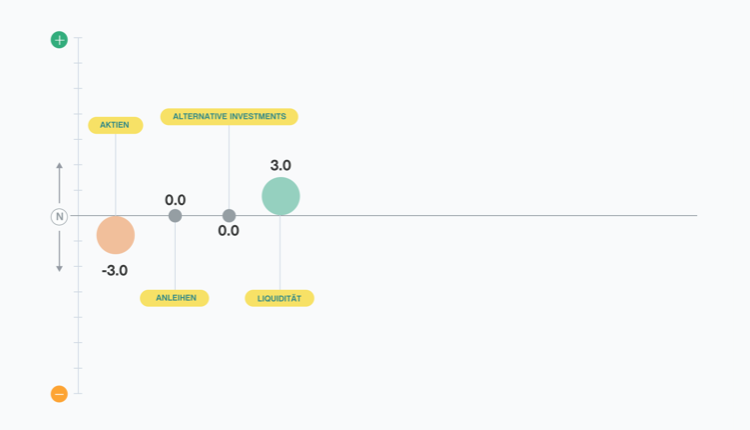
Task: Click the connector line under Aktien label
Action: (116, 175)
